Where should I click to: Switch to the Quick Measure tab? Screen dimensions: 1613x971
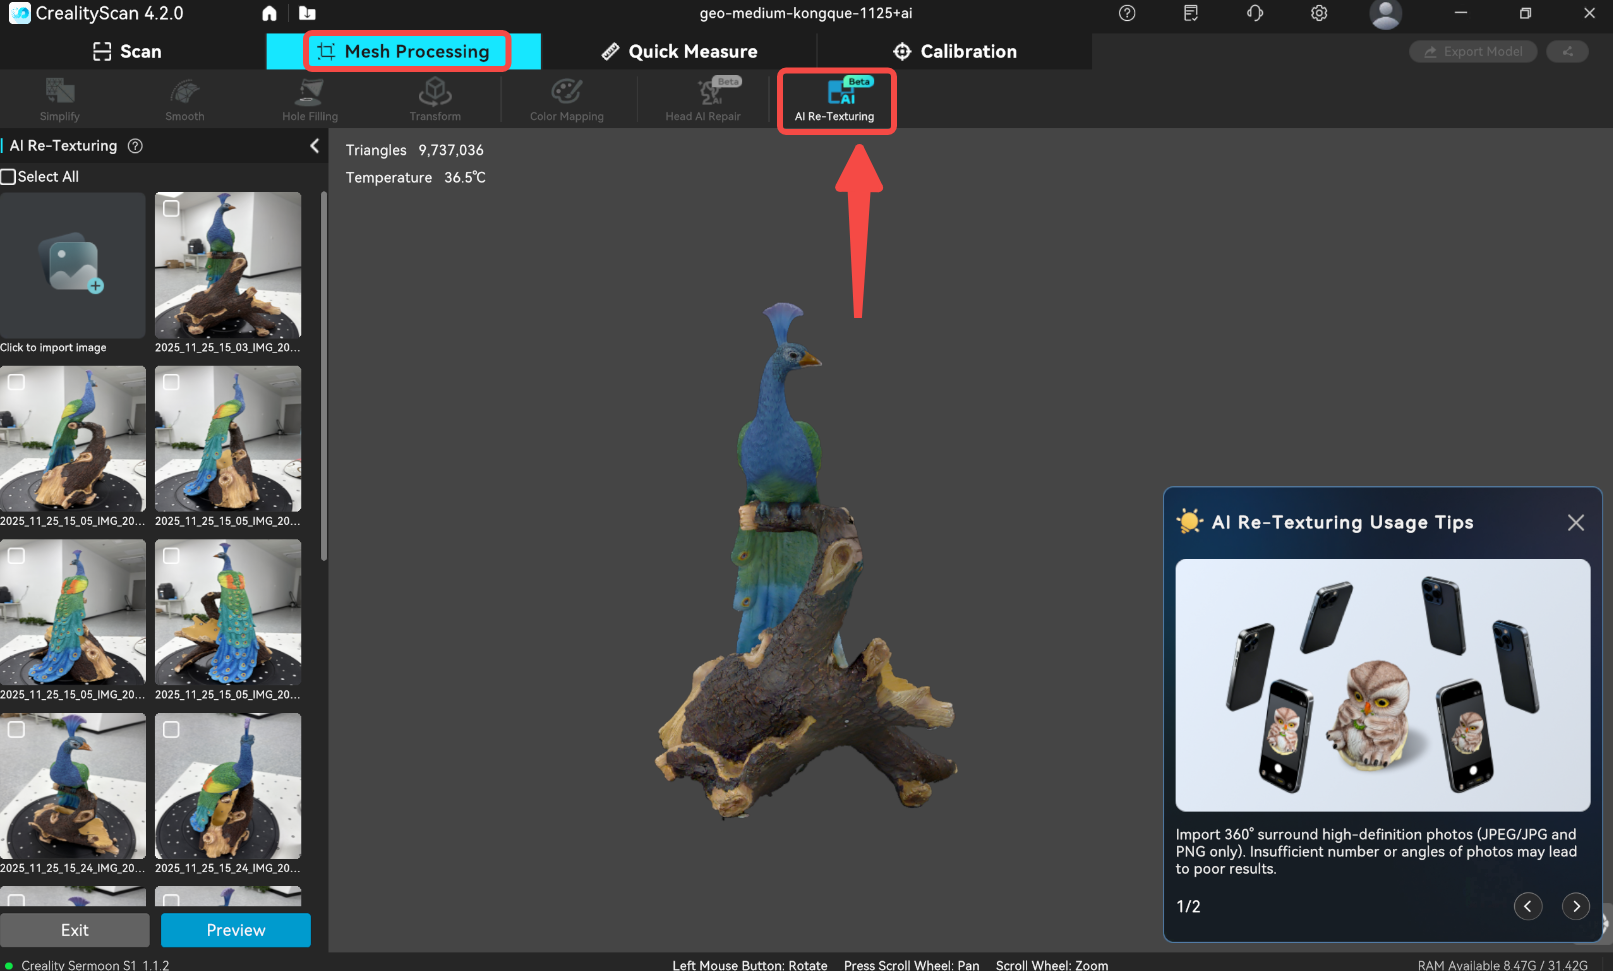pos(680,52)
